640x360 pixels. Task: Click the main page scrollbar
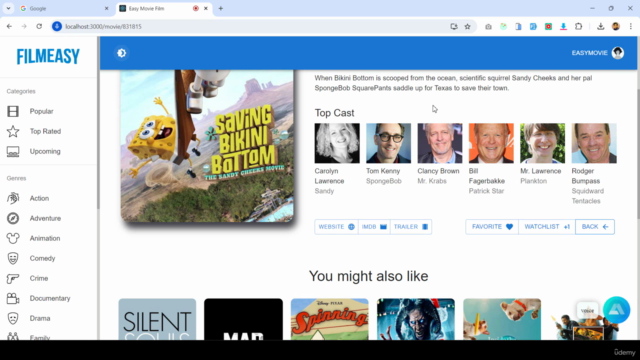(x=638, y=155)
